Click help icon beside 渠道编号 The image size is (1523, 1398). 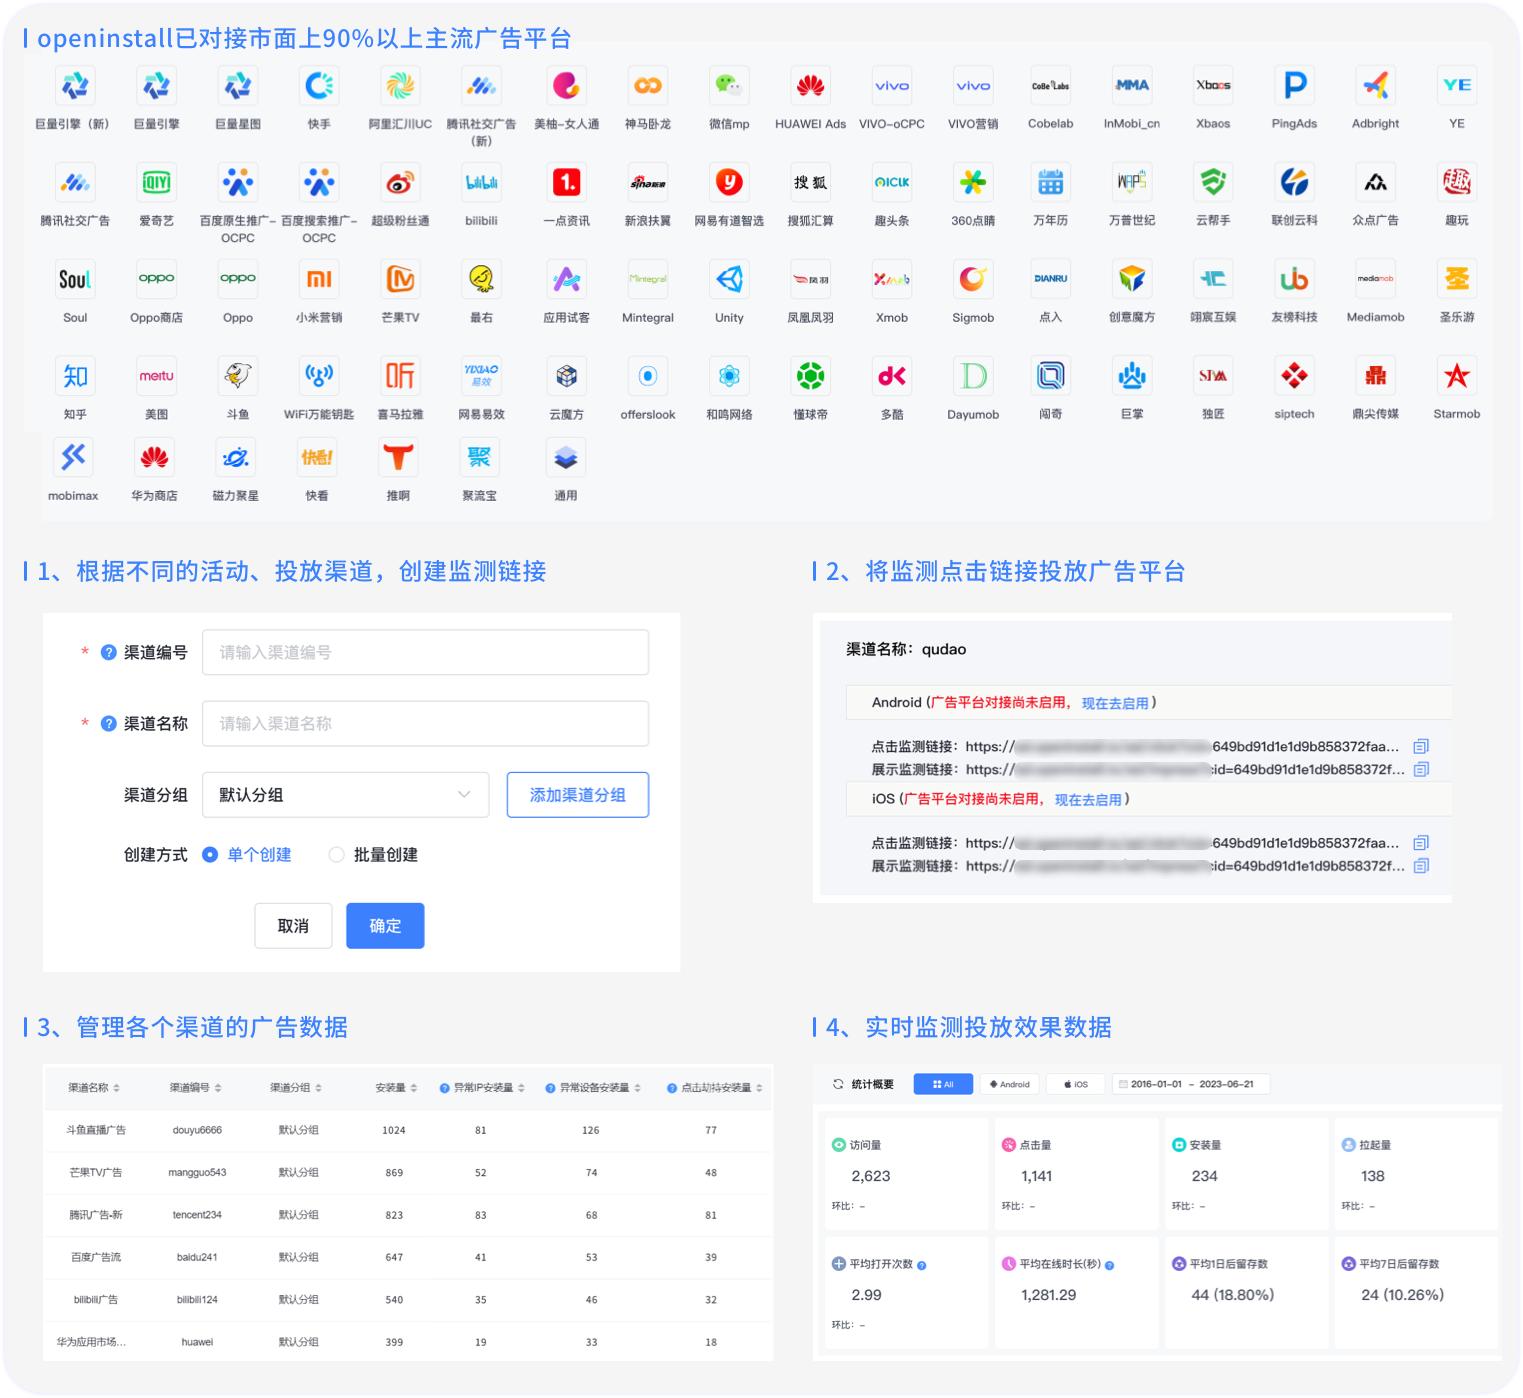(x=109, y=653)
